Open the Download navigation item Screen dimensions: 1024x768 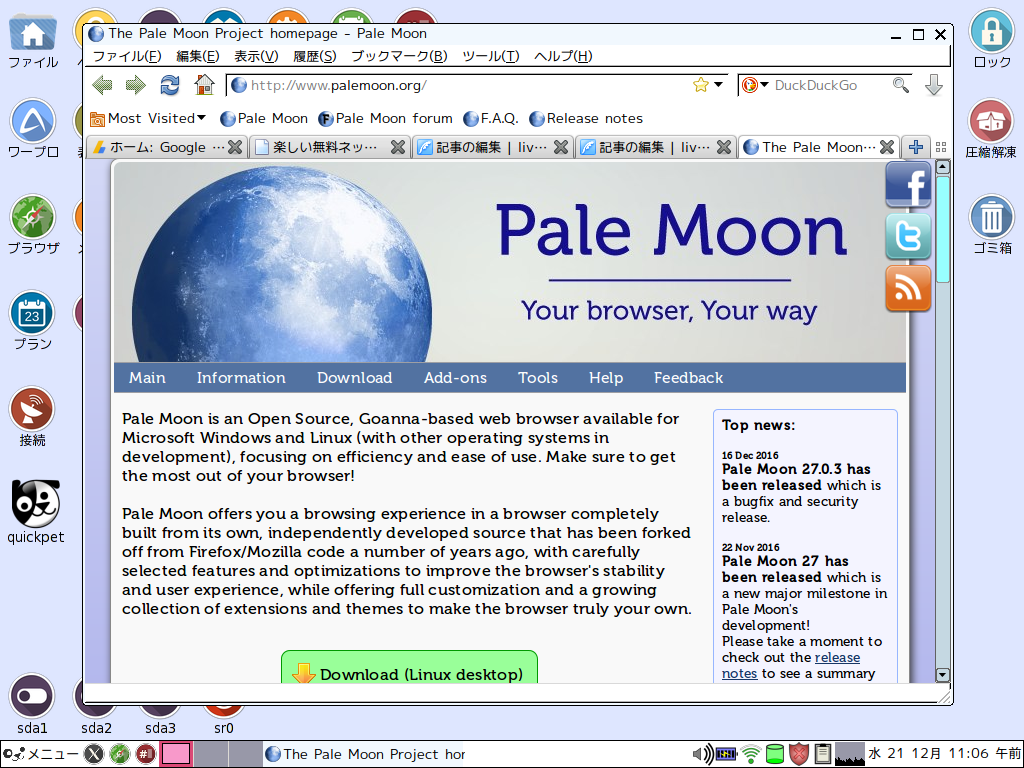[355, 377]
